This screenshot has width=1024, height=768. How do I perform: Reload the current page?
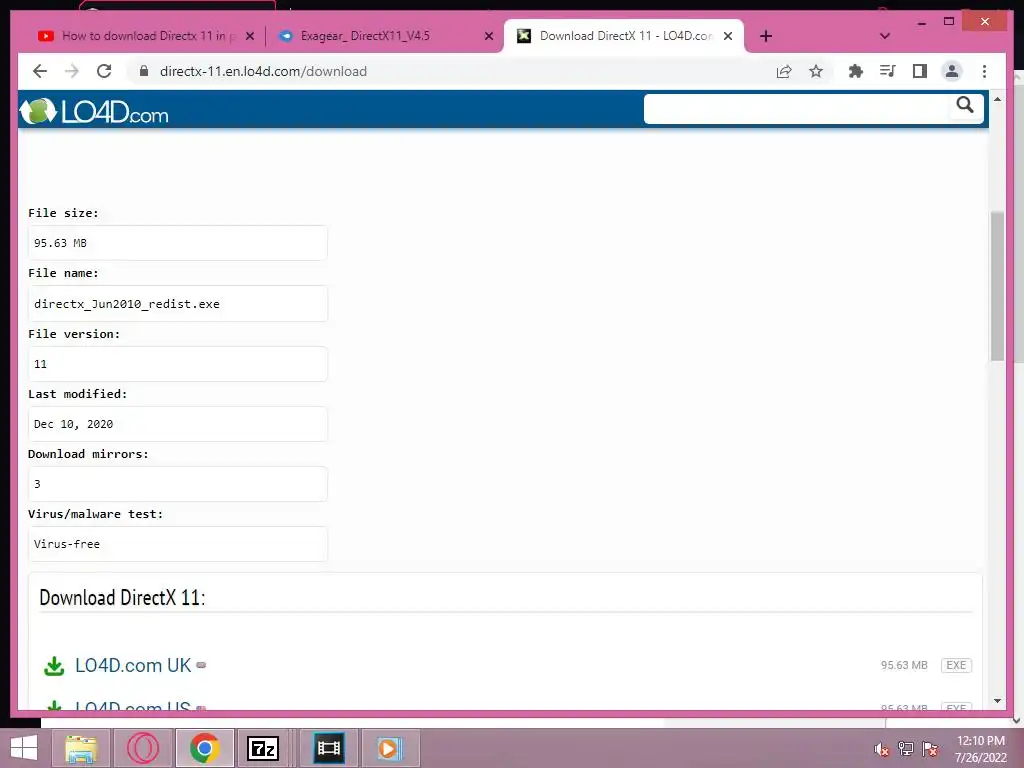coord(104,71)
